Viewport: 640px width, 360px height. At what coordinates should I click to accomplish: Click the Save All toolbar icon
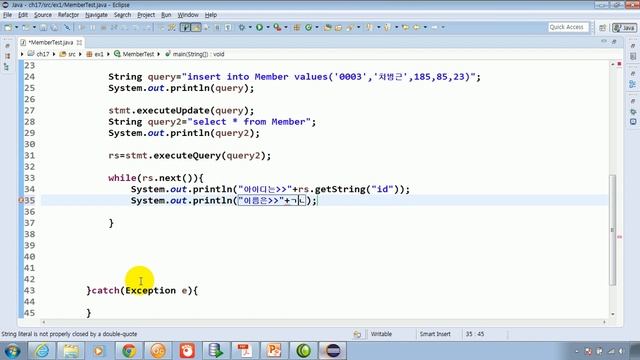tap(54, 27)
